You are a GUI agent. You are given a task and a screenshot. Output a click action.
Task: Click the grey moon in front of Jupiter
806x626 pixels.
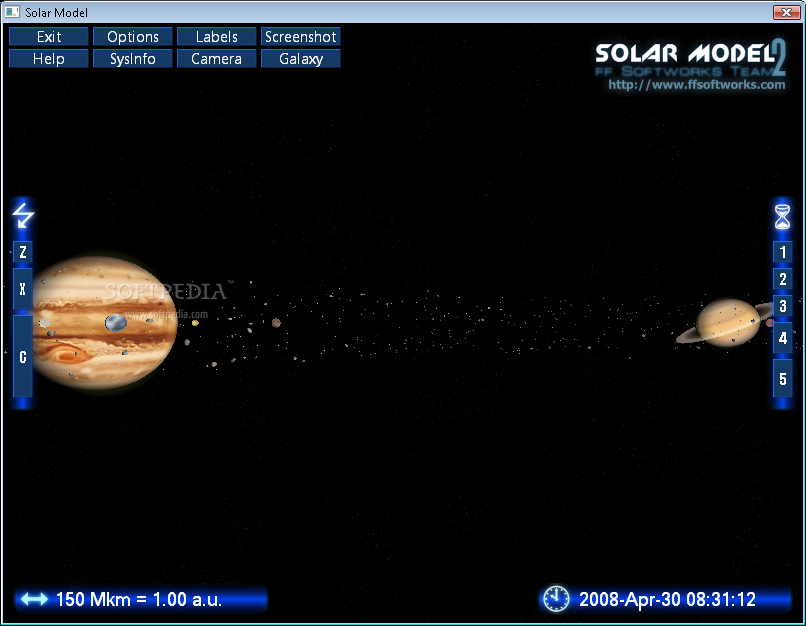tap(116, 322)
